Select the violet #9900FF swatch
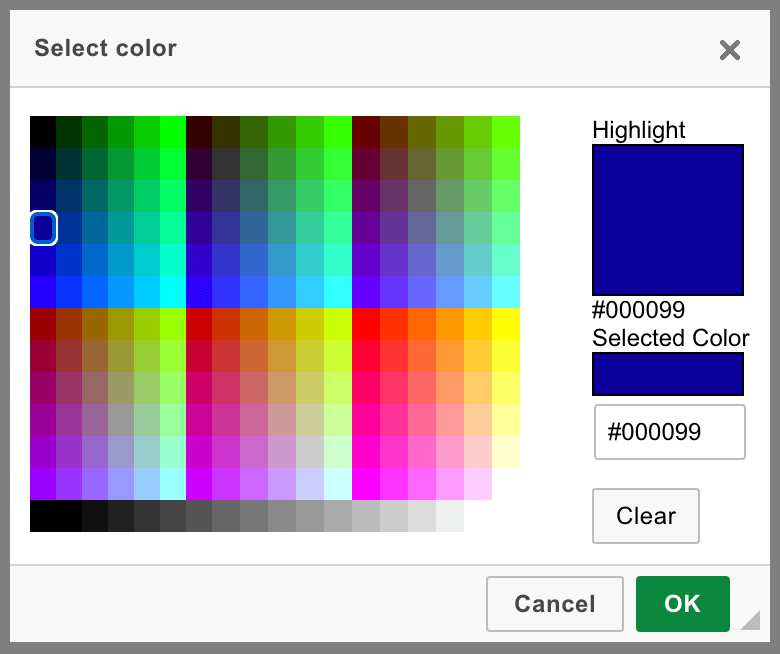 click(x=43, y=484)
